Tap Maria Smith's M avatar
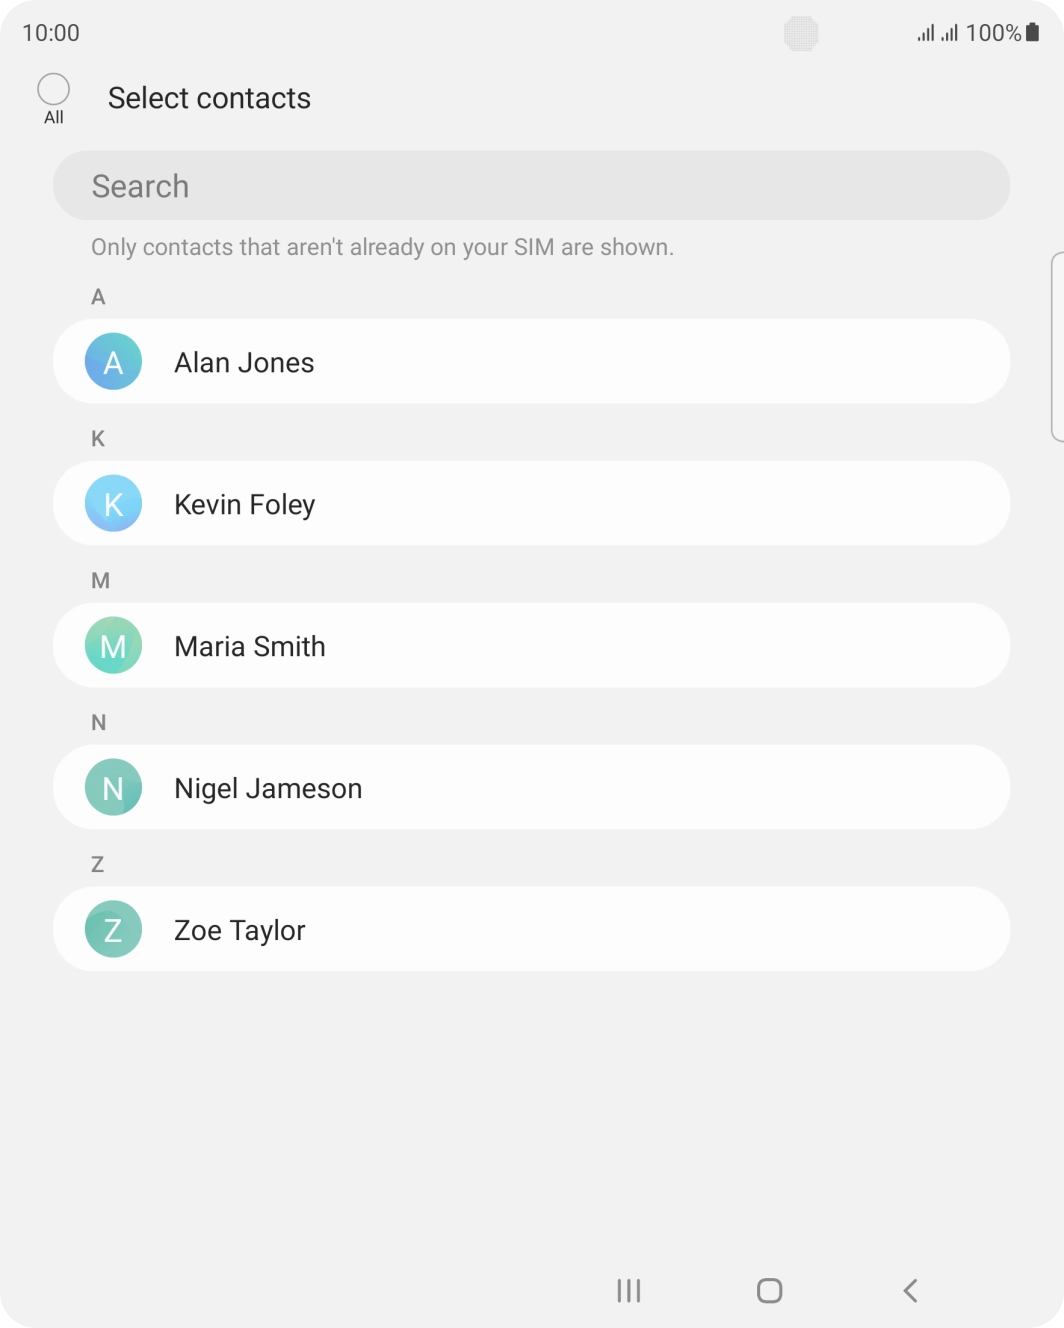Viewport: 1064px width, 1328px height. pyautogui.click(x=113, y=645)
